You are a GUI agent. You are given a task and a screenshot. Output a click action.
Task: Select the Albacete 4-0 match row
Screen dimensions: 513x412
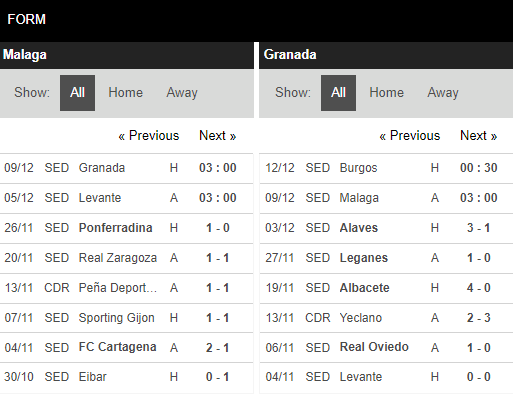click(386, 288)
